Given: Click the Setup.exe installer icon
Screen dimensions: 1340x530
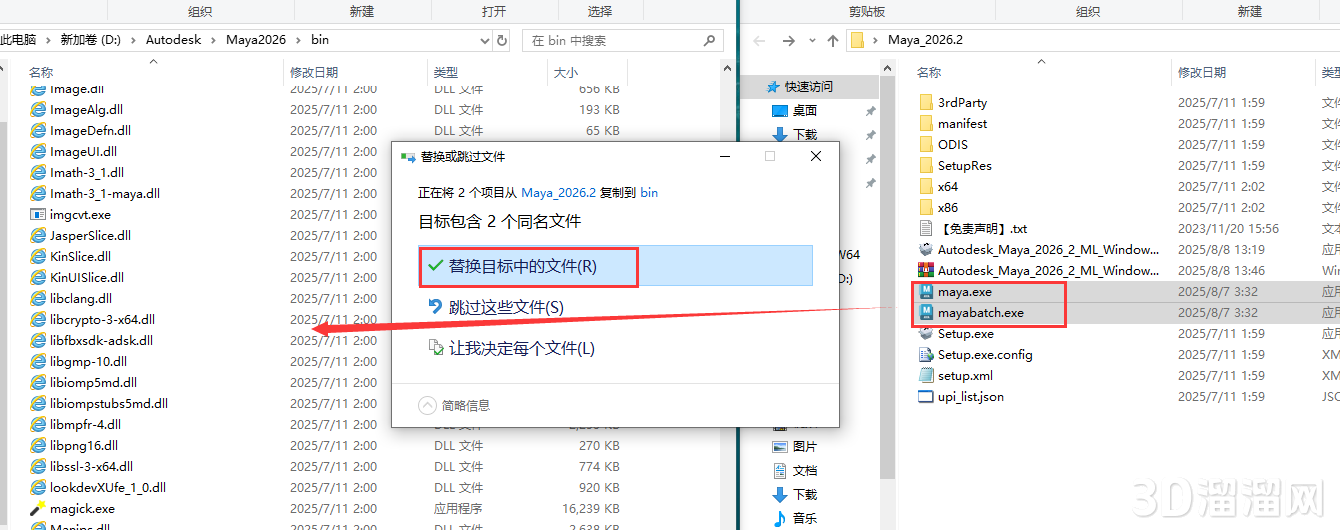Looking at the screenshot, I should [926, 334].
